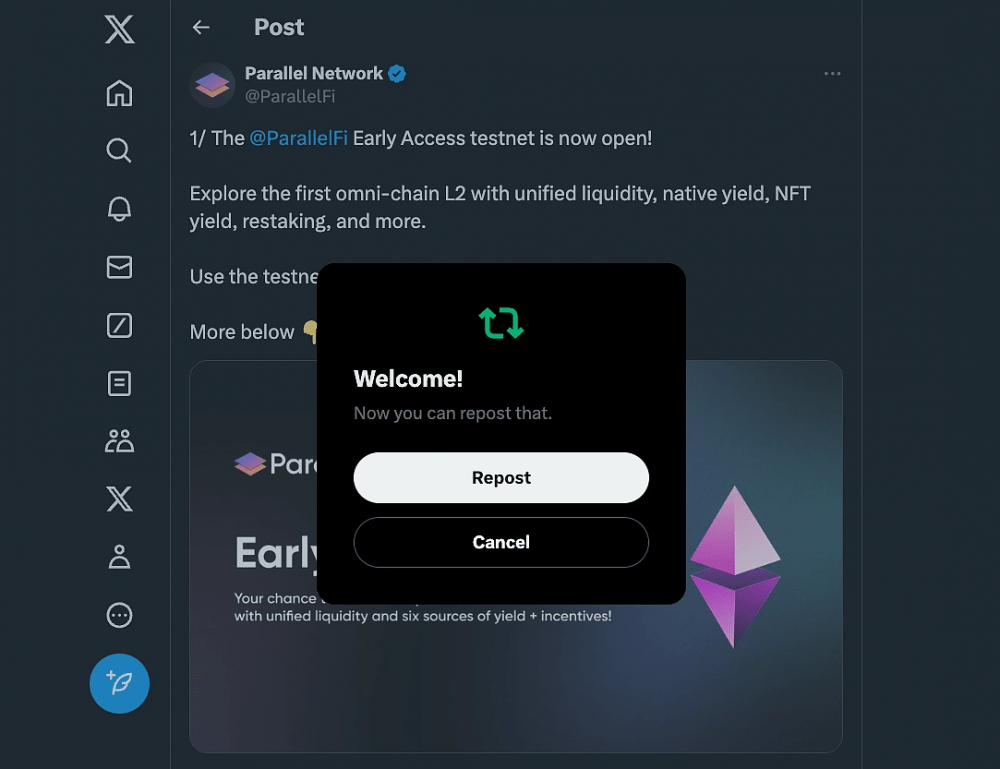Expand the More circle-dots menu
The image size is (1000, 769).
(119, 615)
